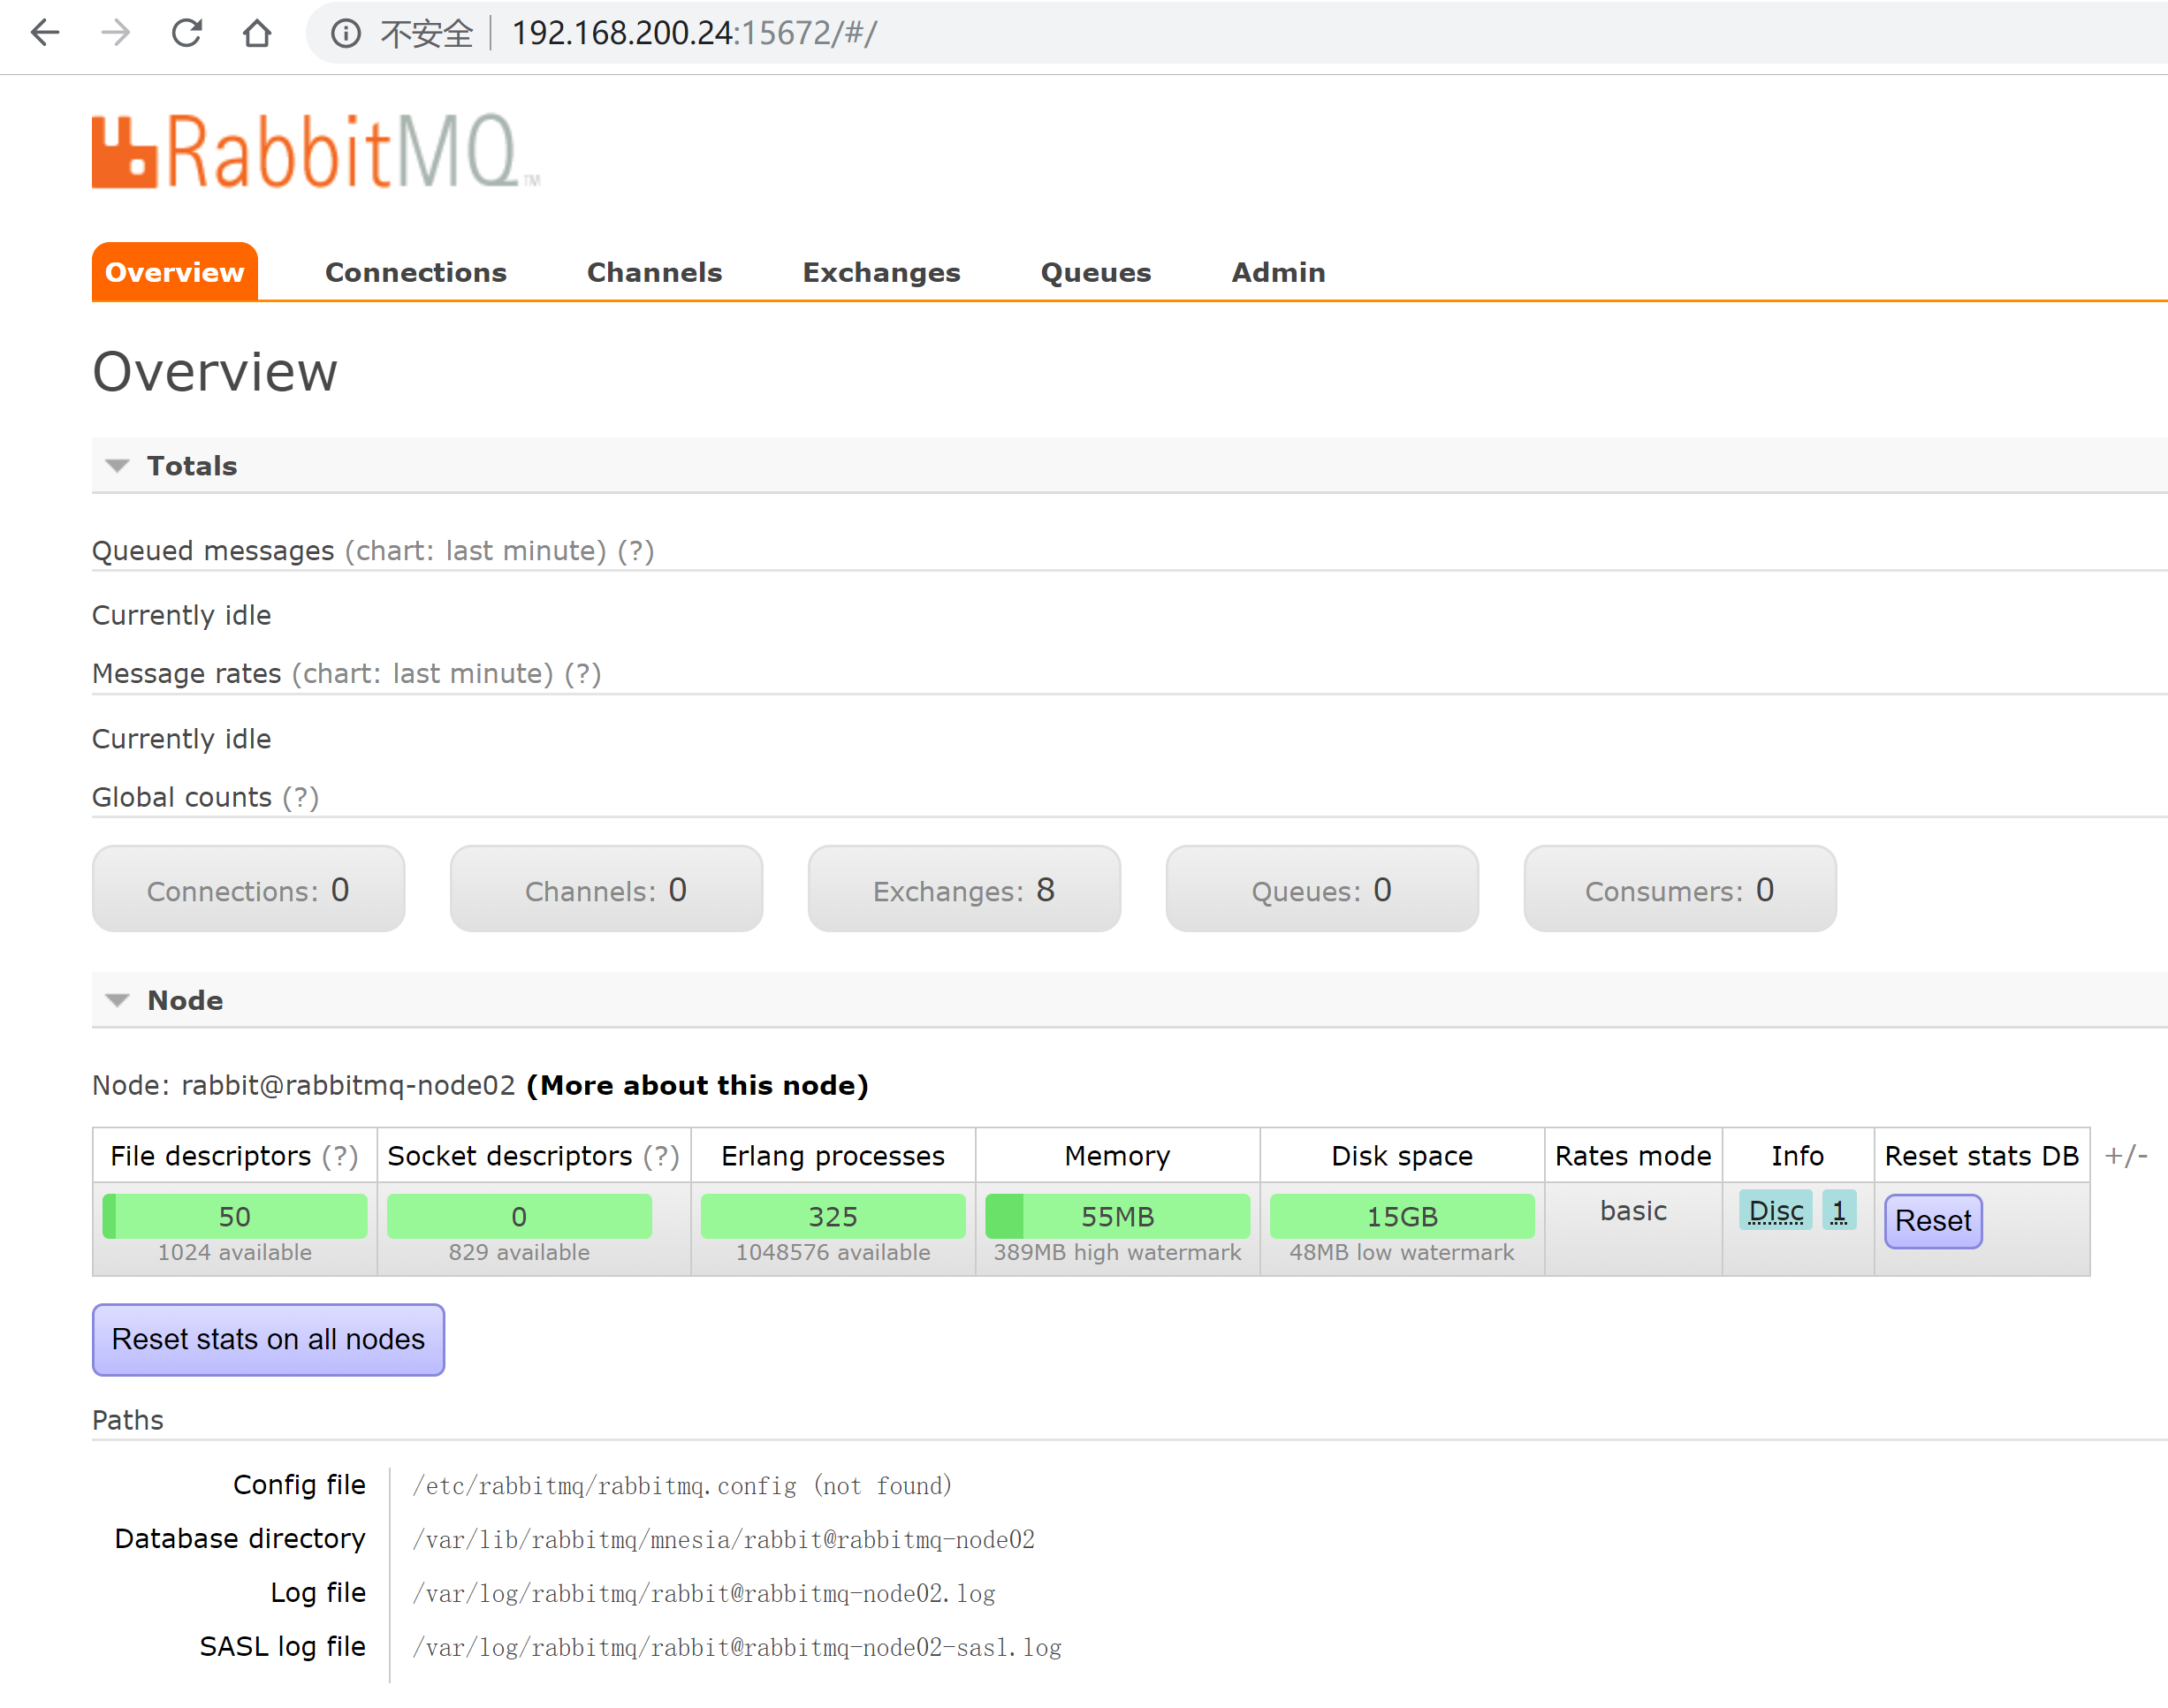Click the Memory 55MB usage bar
The height and width of the screenshot is (1708, 2168).
(1117, 1216)
